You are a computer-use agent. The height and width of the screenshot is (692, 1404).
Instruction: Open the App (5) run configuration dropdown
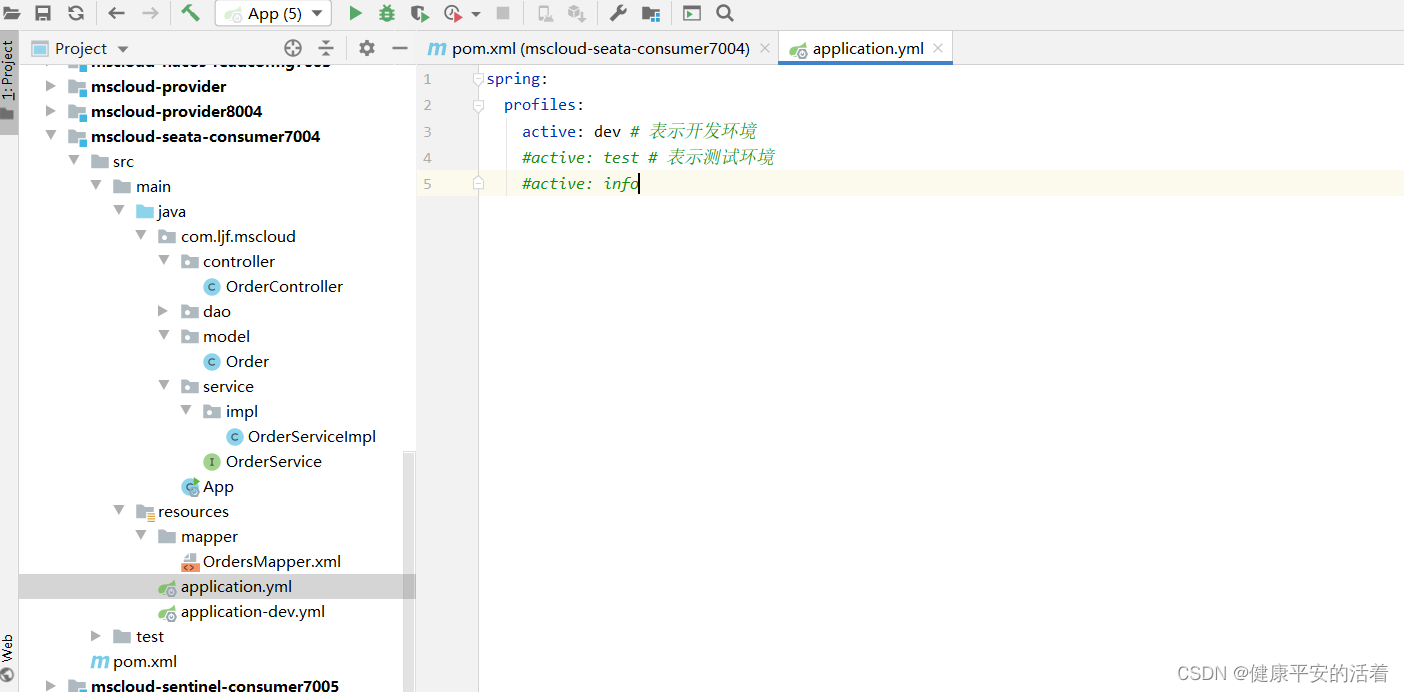(273, 14)
